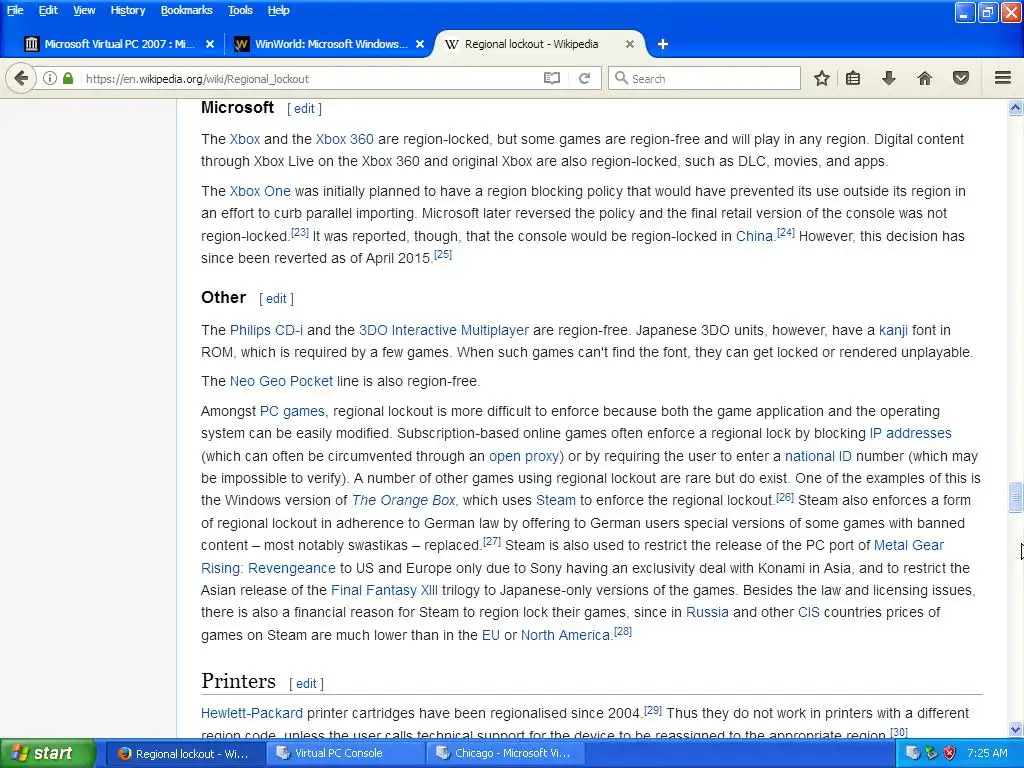Follow the Russia link
This screenshot has width=1024, height=768.
tap(707, 613)
